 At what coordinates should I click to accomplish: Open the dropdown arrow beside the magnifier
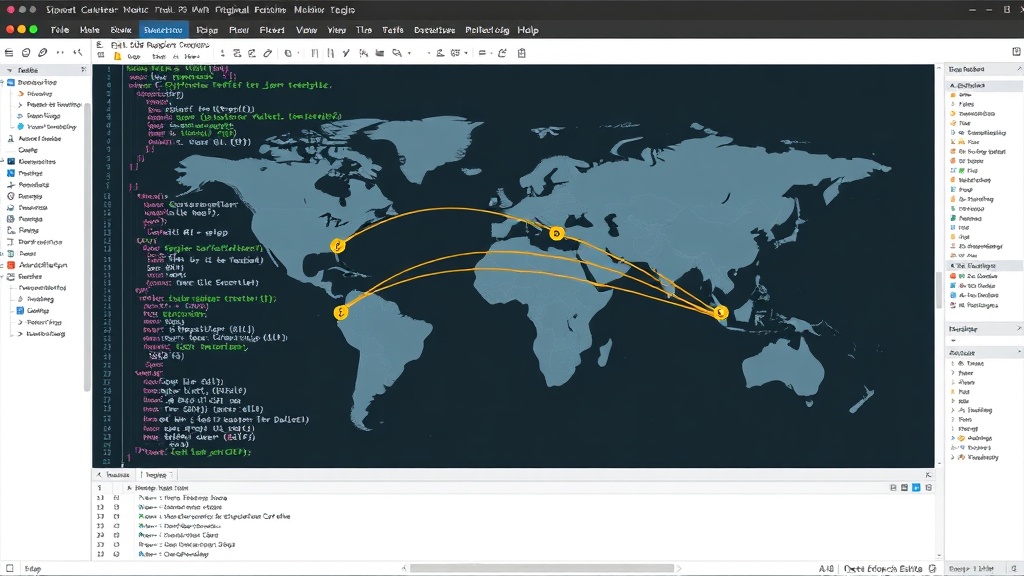[409, 54]
